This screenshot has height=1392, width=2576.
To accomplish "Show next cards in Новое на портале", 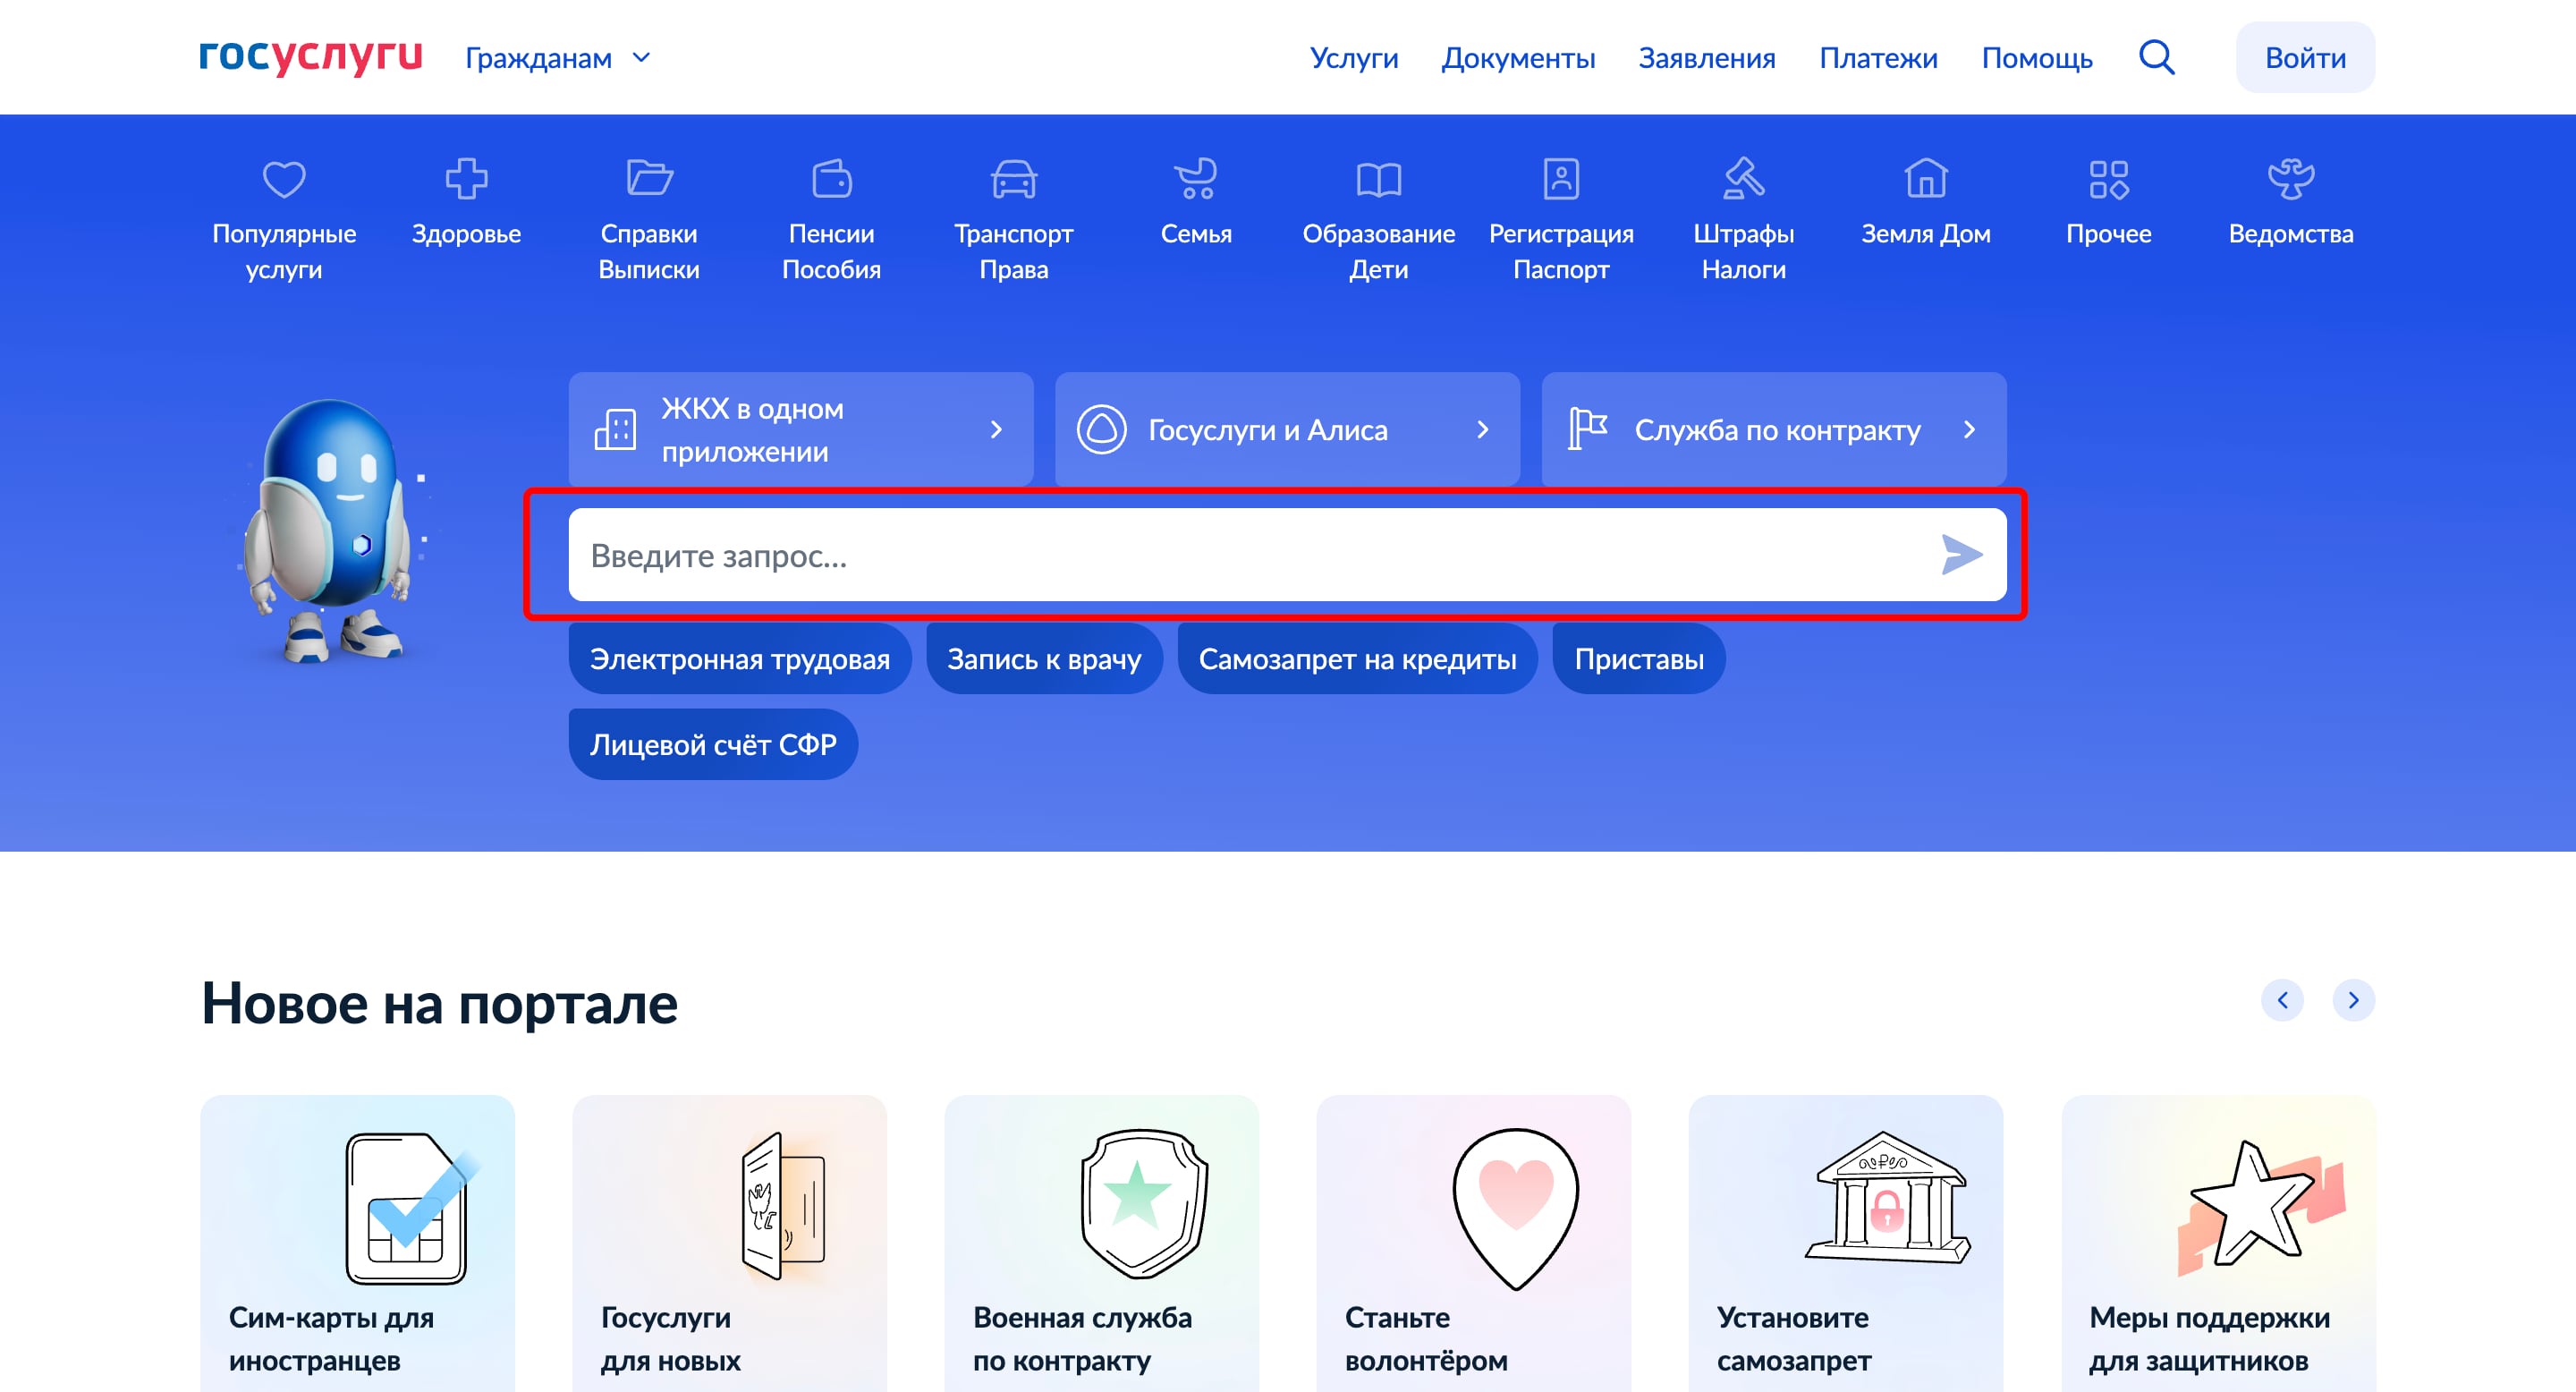I will [x=2354, y=1000].
